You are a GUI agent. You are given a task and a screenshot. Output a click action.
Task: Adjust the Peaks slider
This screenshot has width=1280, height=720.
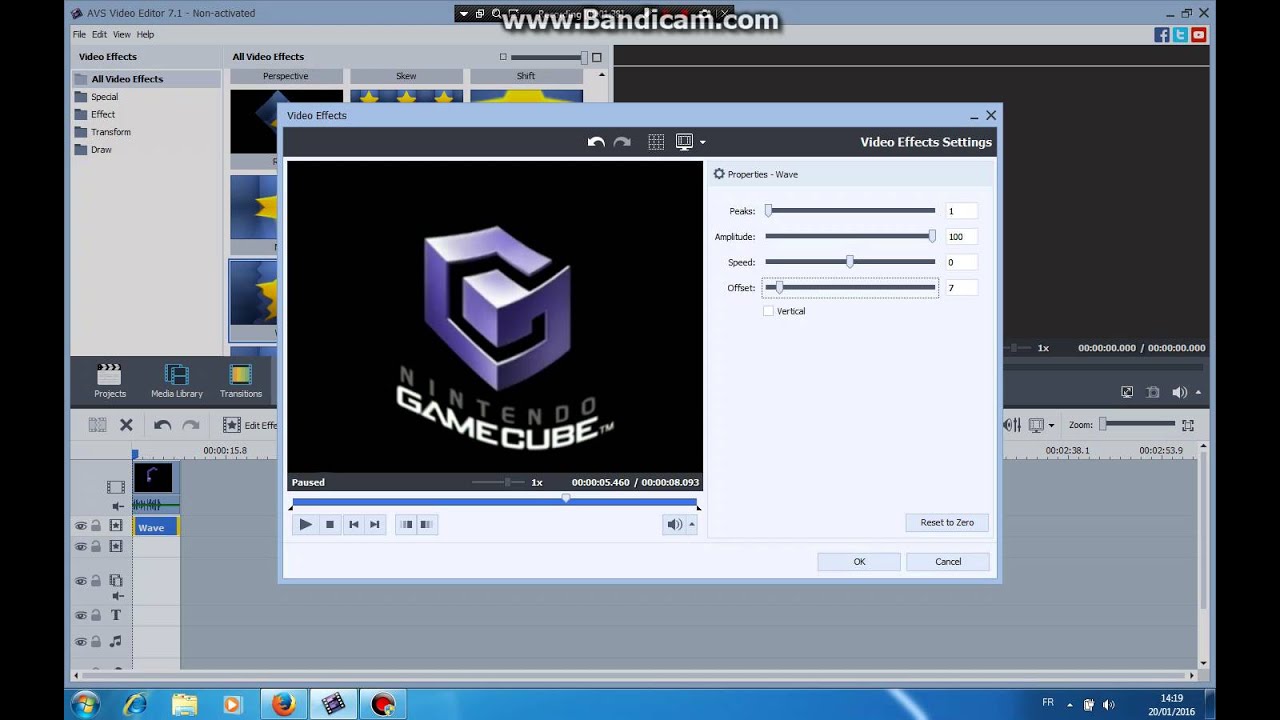850,211
